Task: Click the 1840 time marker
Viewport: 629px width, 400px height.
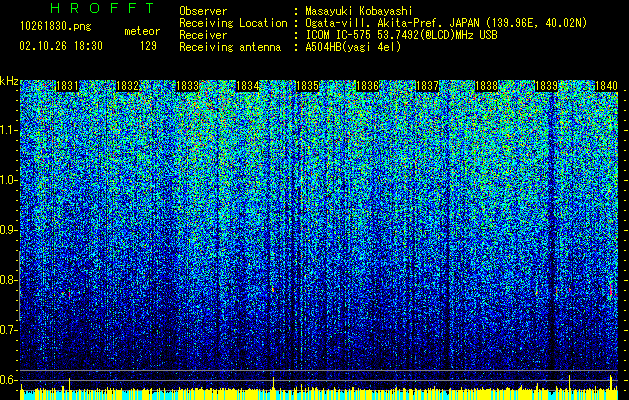Action: pos(606,86)
